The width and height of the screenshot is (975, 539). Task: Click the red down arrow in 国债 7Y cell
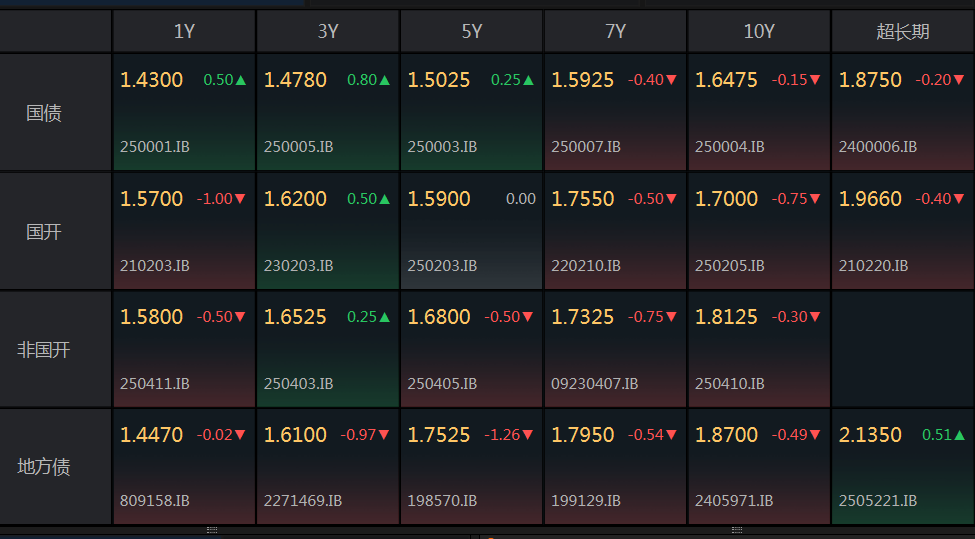tap(671, 80)
